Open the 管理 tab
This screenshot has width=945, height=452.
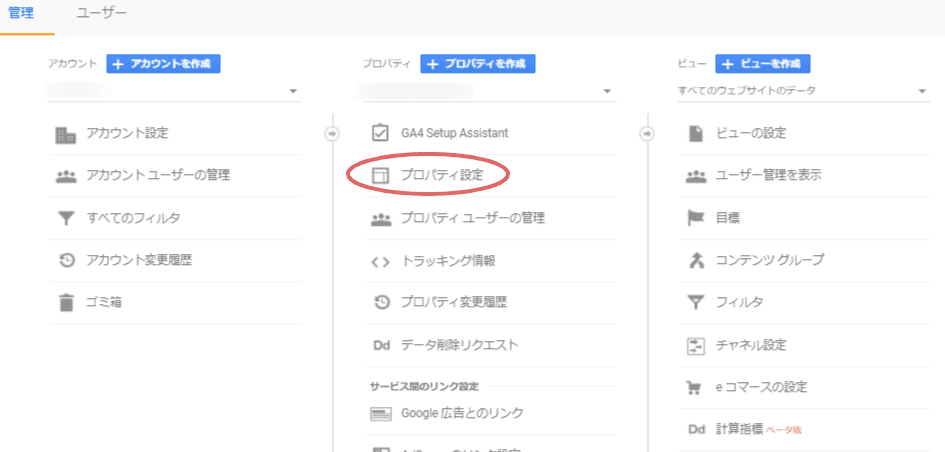pyautogui.click(x=21, y=13)
